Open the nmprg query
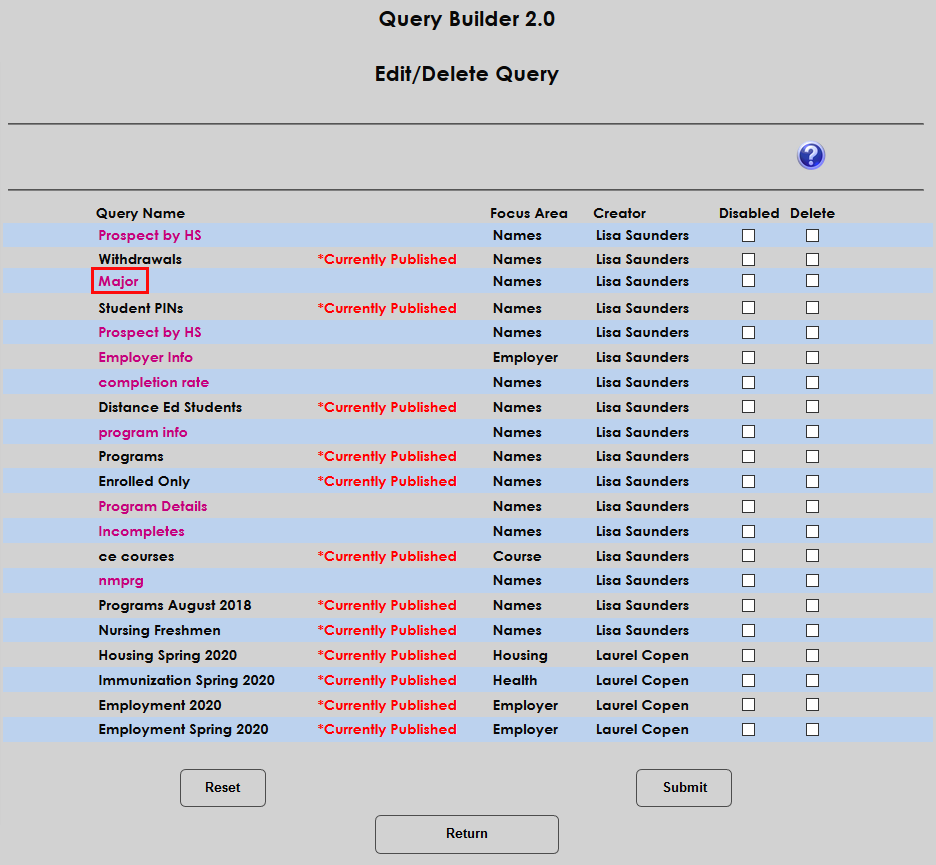The width and height of the screenshot is (936, 865). [121, 580]
